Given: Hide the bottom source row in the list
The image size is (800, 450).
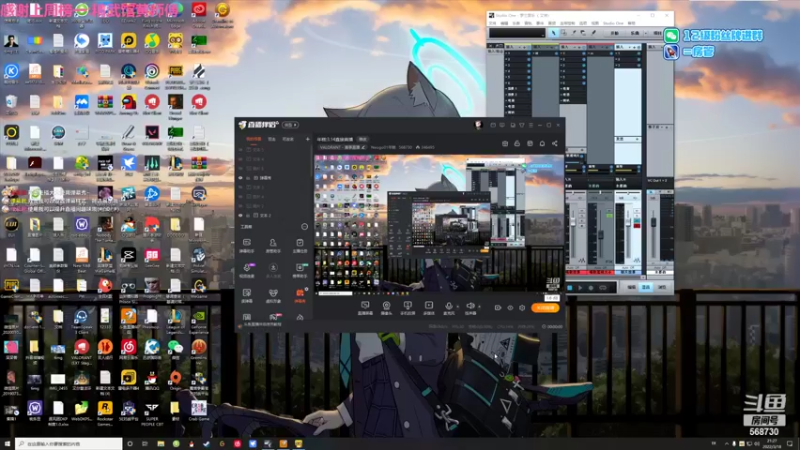Looking at the screenshot, I should tap(241, 215).
